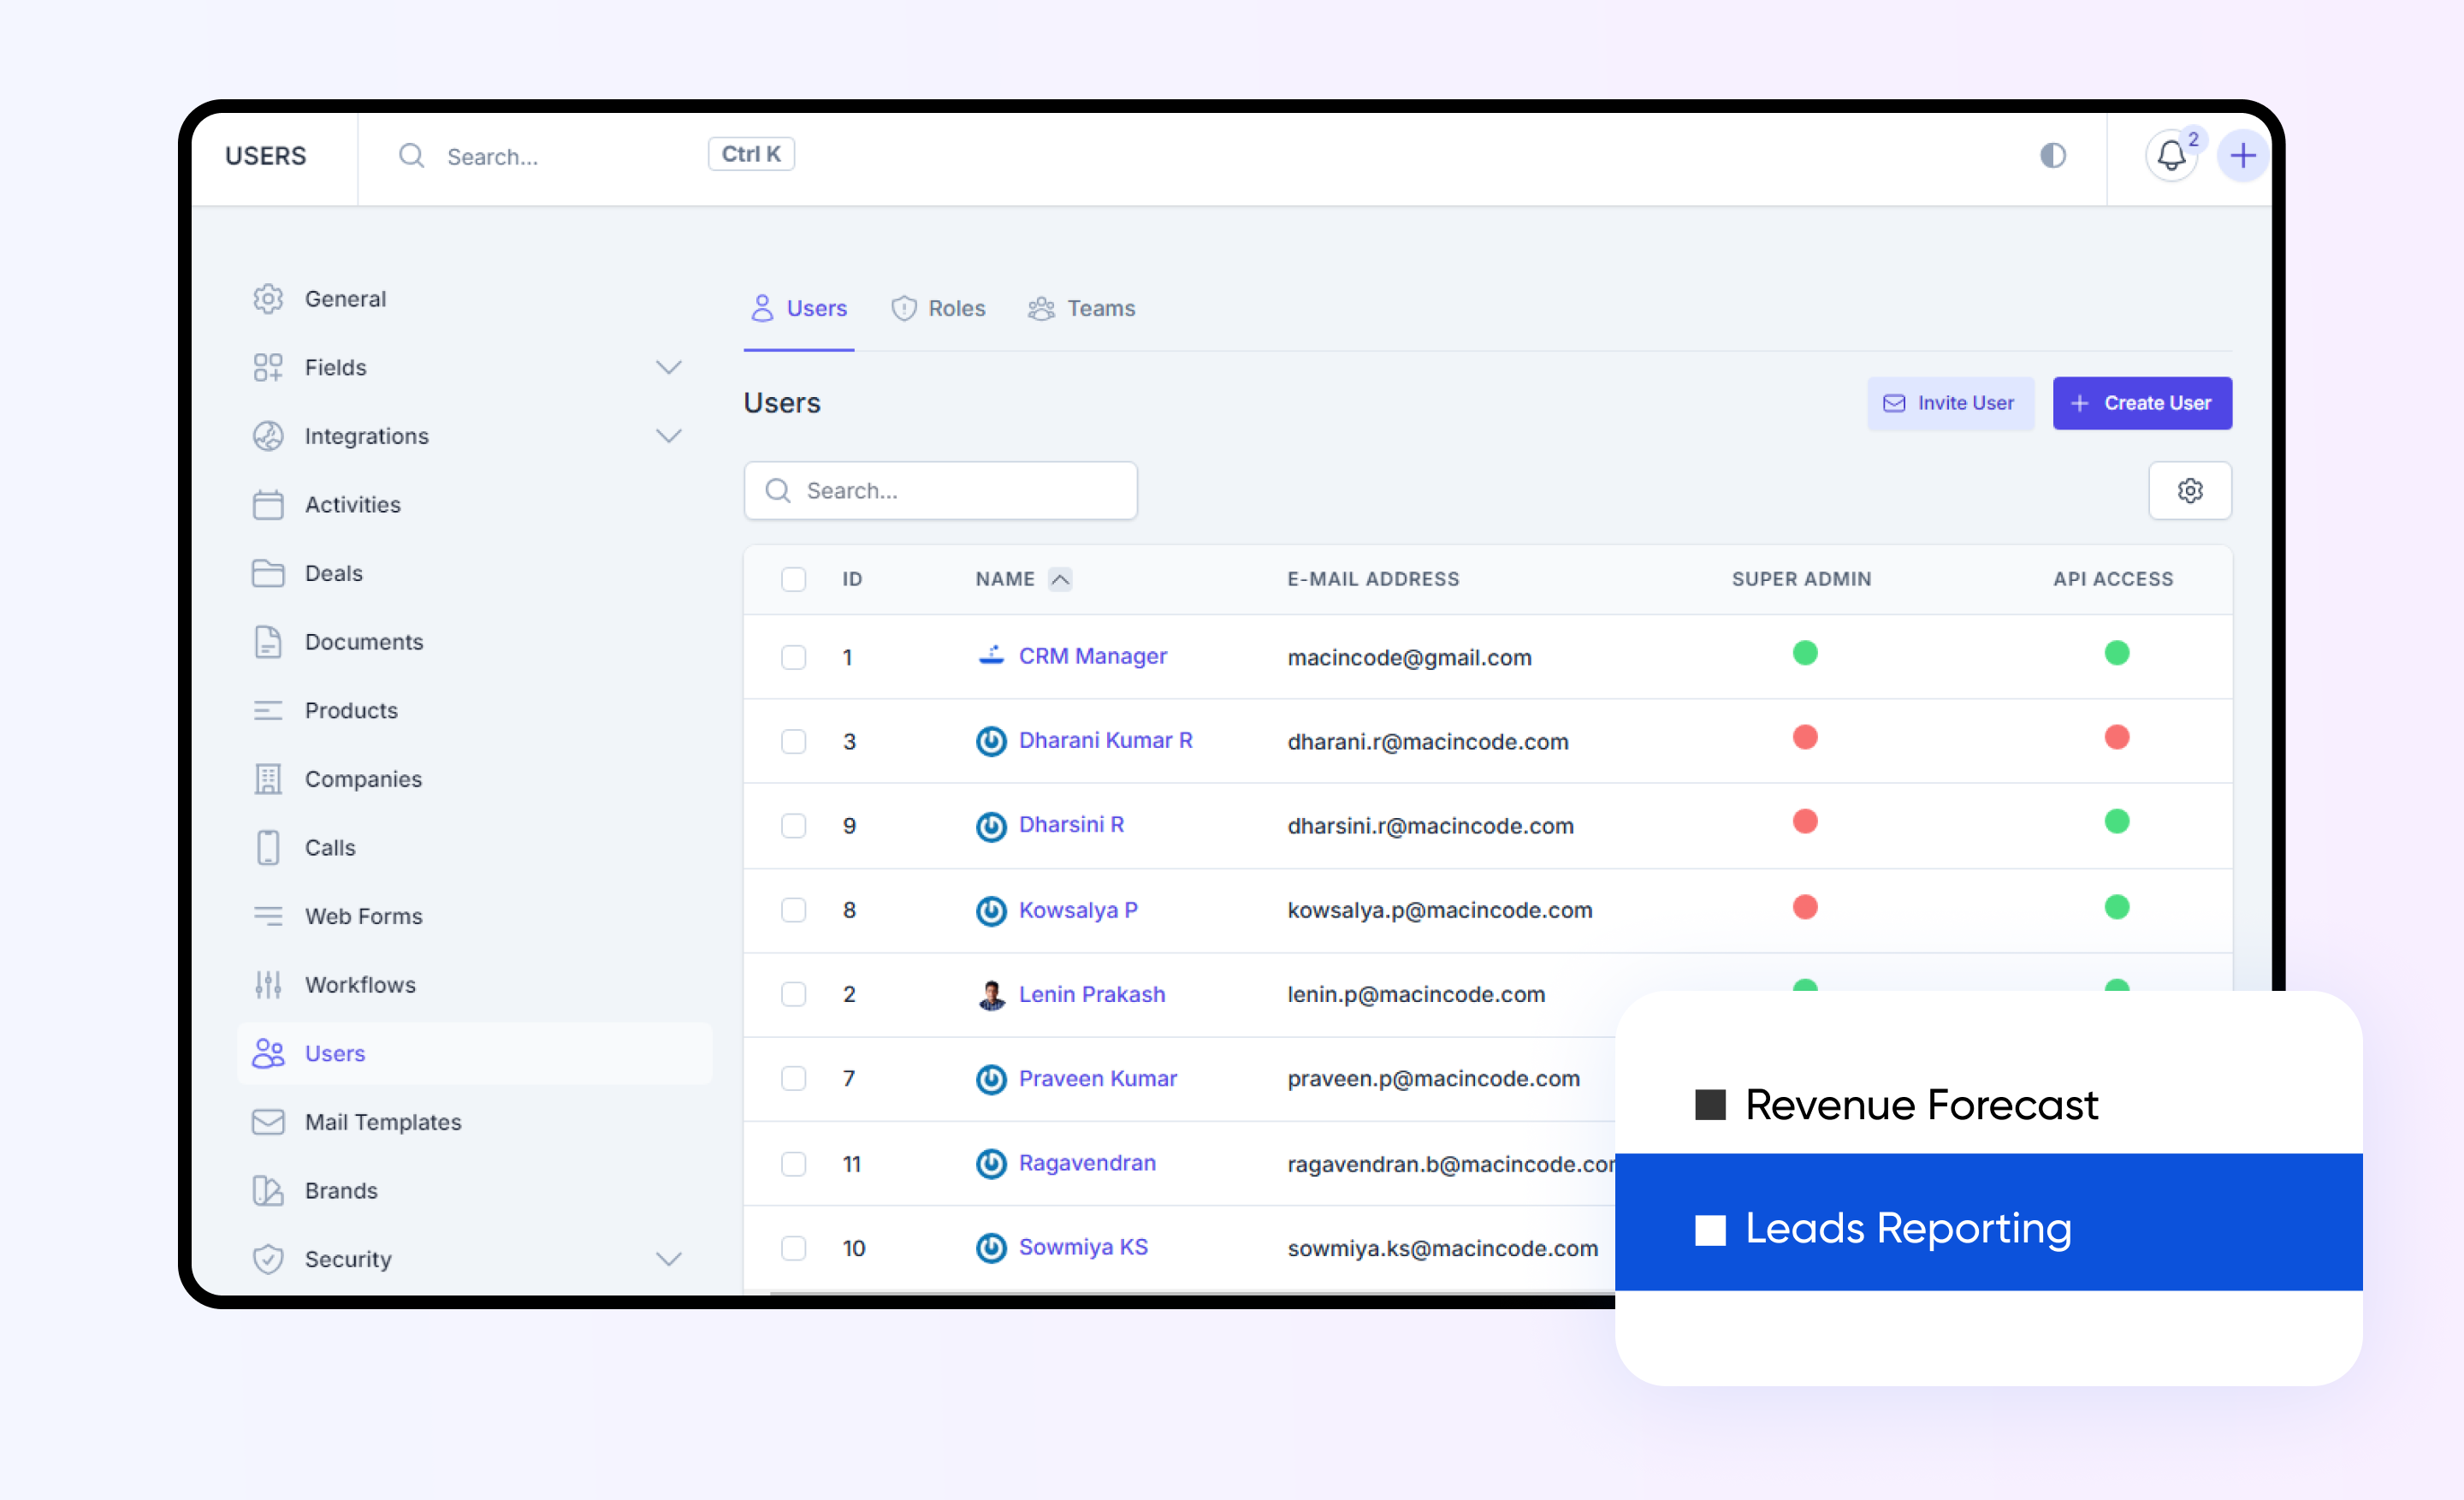Check the select-all checkbox in table header

[793, 579]
